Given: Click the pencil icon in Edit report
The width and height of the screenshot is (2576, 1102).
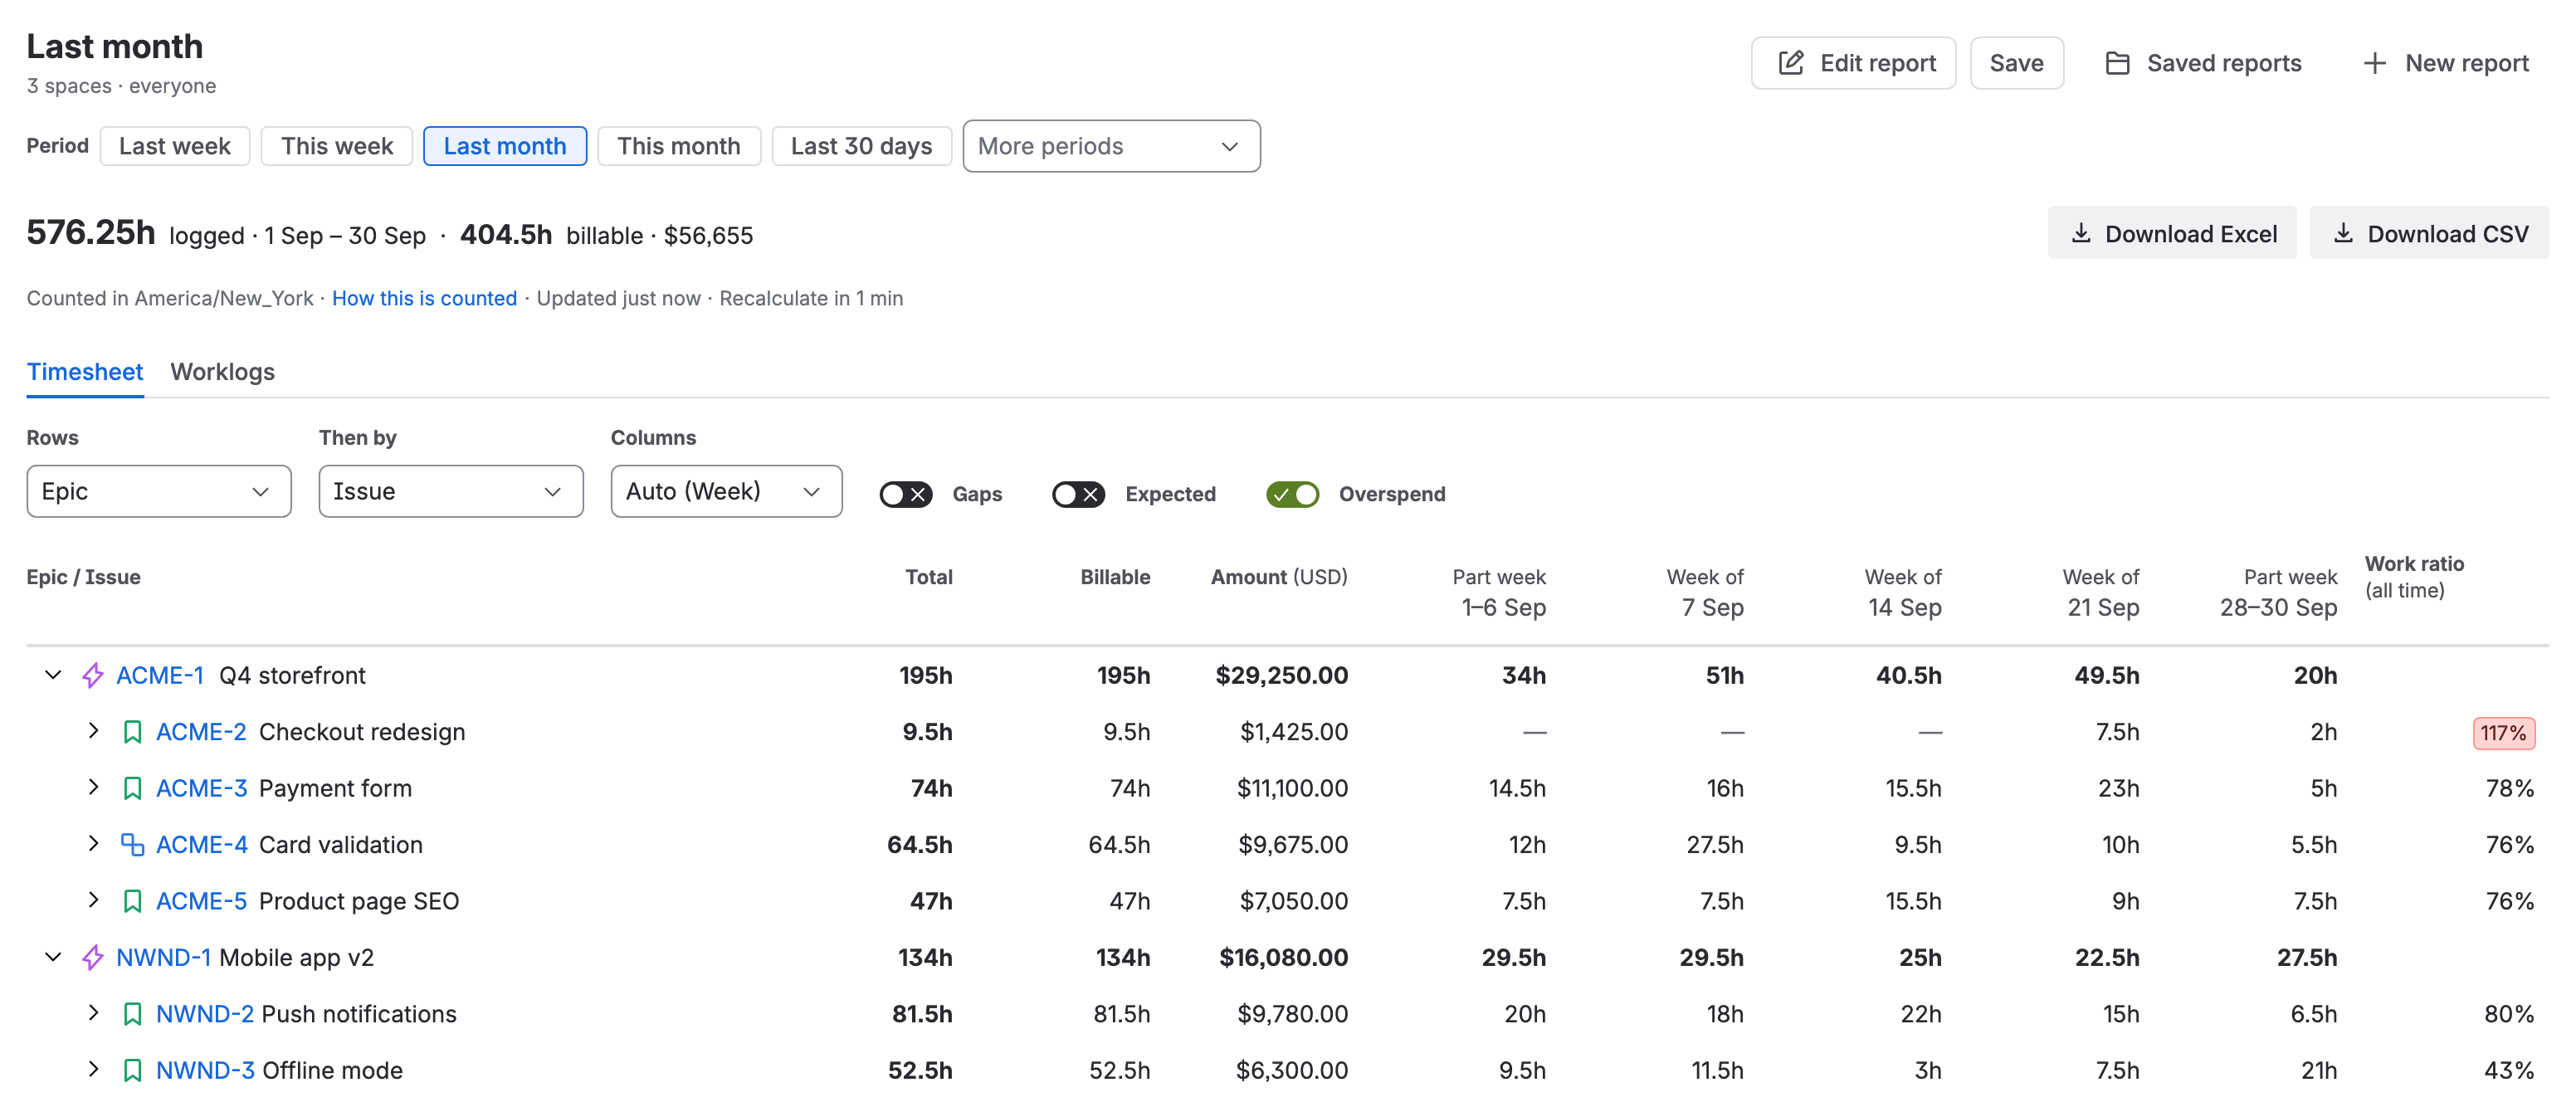Looking at the screenshot, I should (1791, 63).
